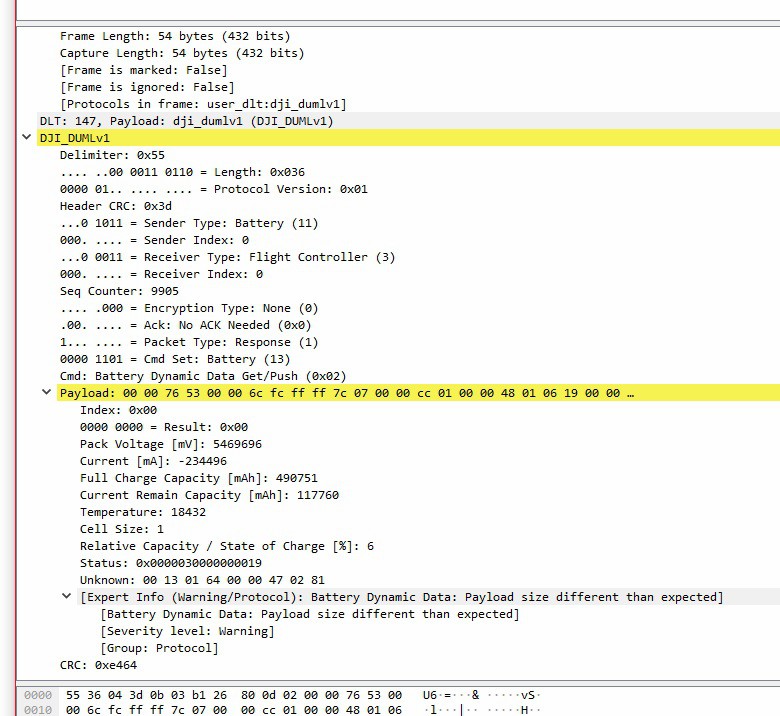Viewport: 780px width, 716px height.
Task: Select the 'Cell Size: 1' field
Action: tap(122, 529)
